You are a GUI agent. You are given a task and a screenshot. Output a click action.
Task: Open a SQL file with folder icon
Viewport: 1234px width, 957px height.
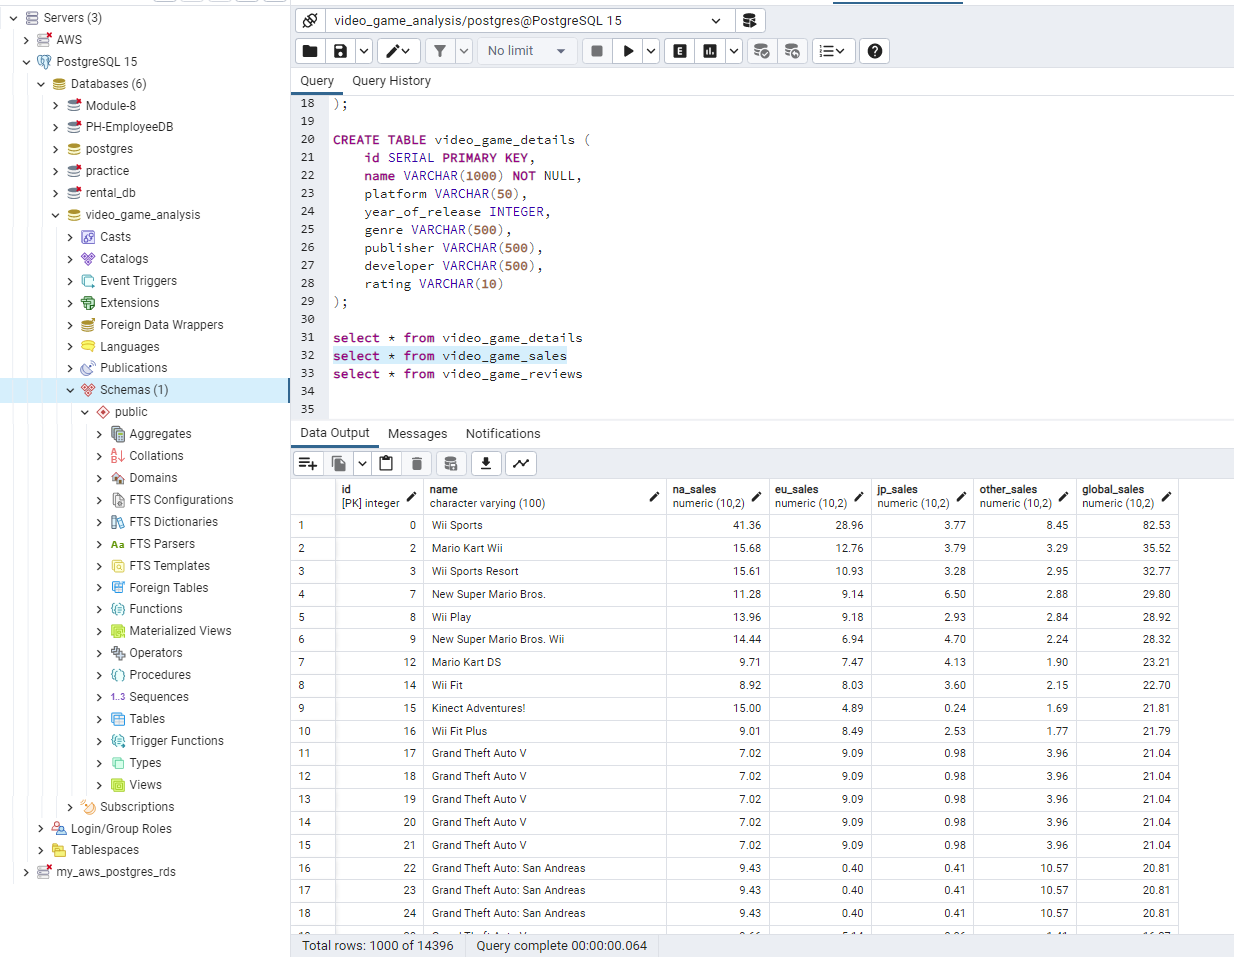(x=309, y=50)
